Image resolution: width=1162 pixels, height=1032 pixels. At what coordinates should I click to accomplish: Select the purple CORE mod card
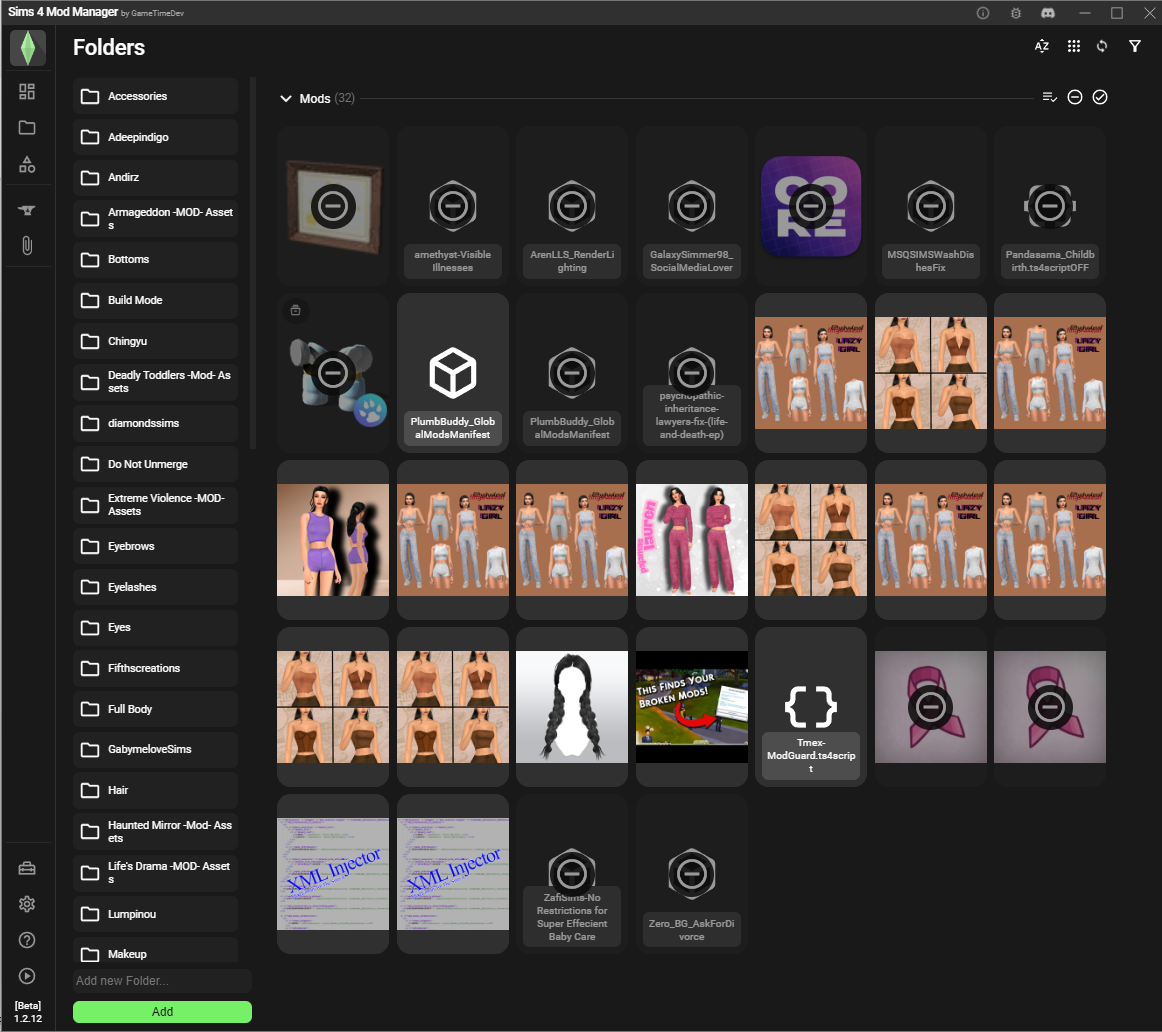tap(811, 206)
